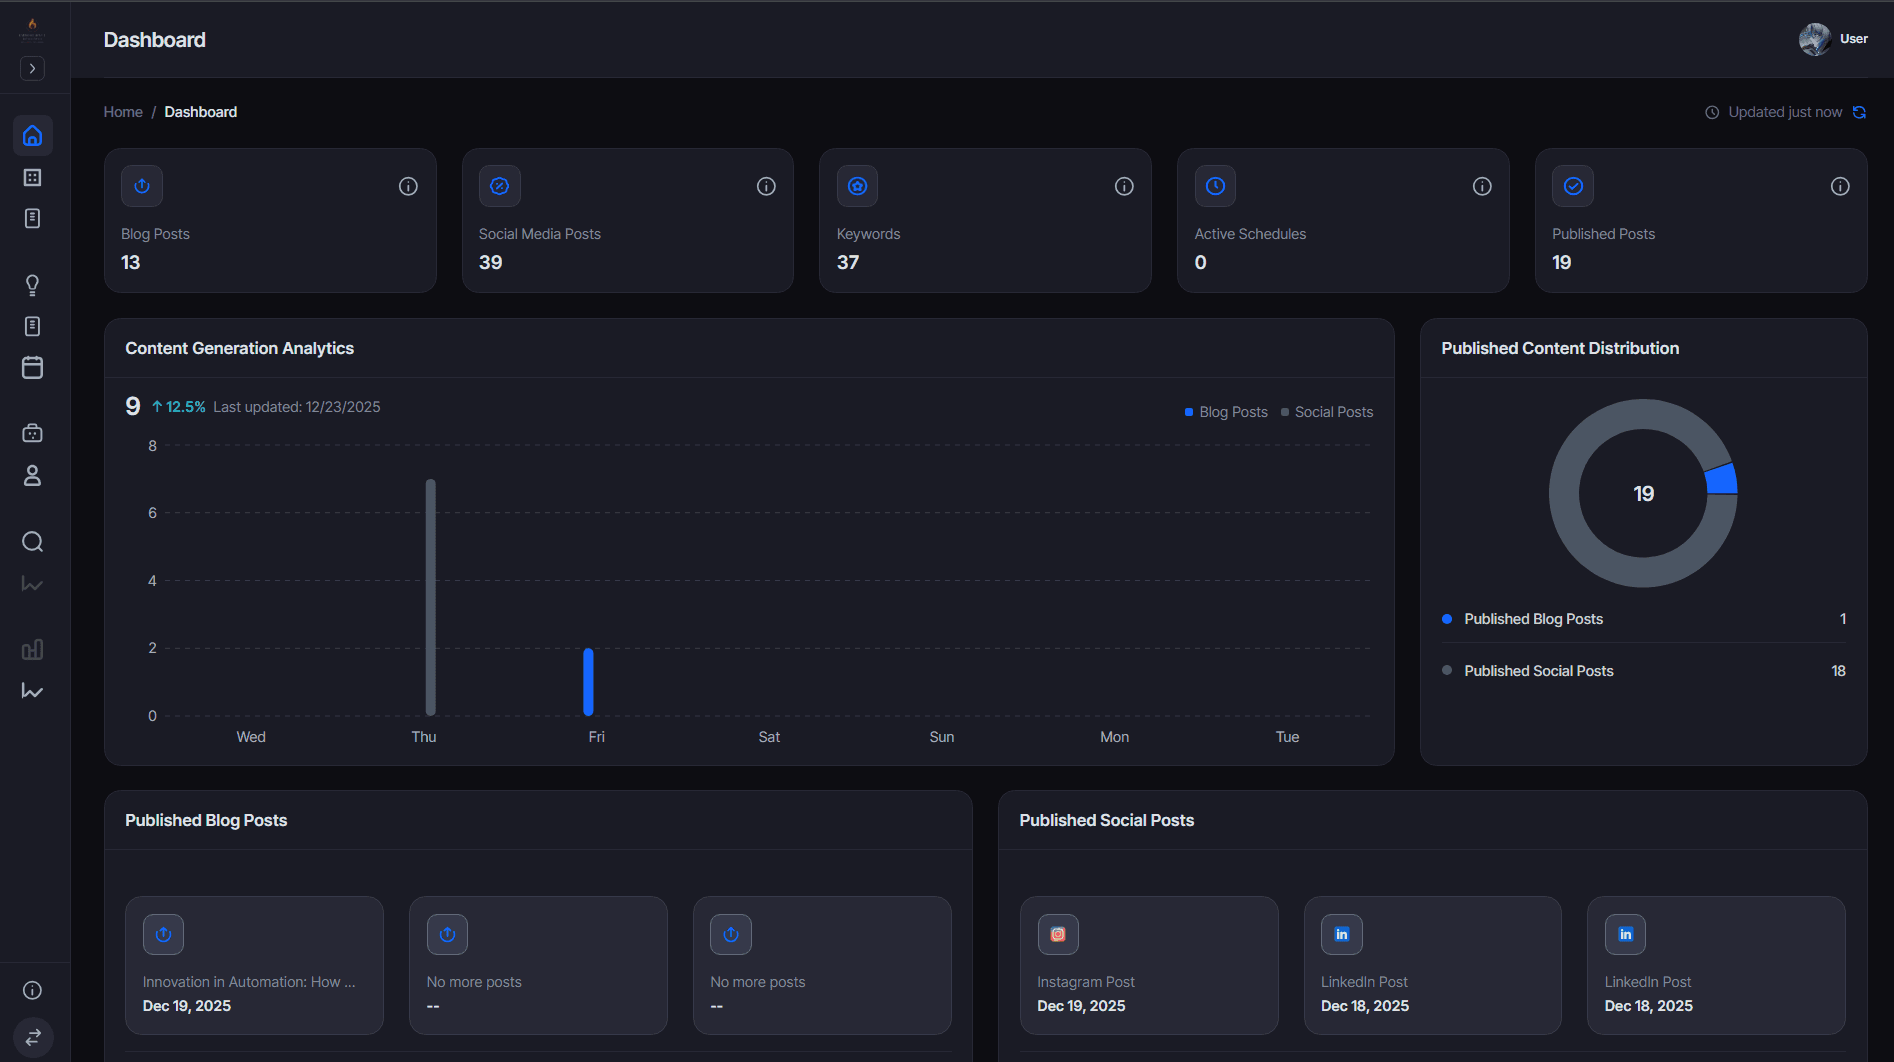Select the briefcase icon in the sidebar
1894x1062 pixels.
click(x=33, y=433)
